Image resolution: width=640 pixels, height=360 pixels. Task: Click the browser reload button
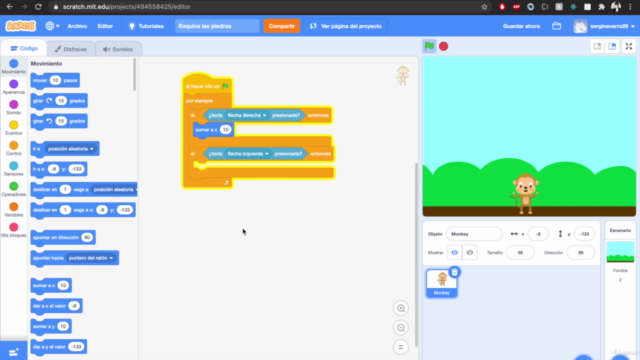[38, 7]
